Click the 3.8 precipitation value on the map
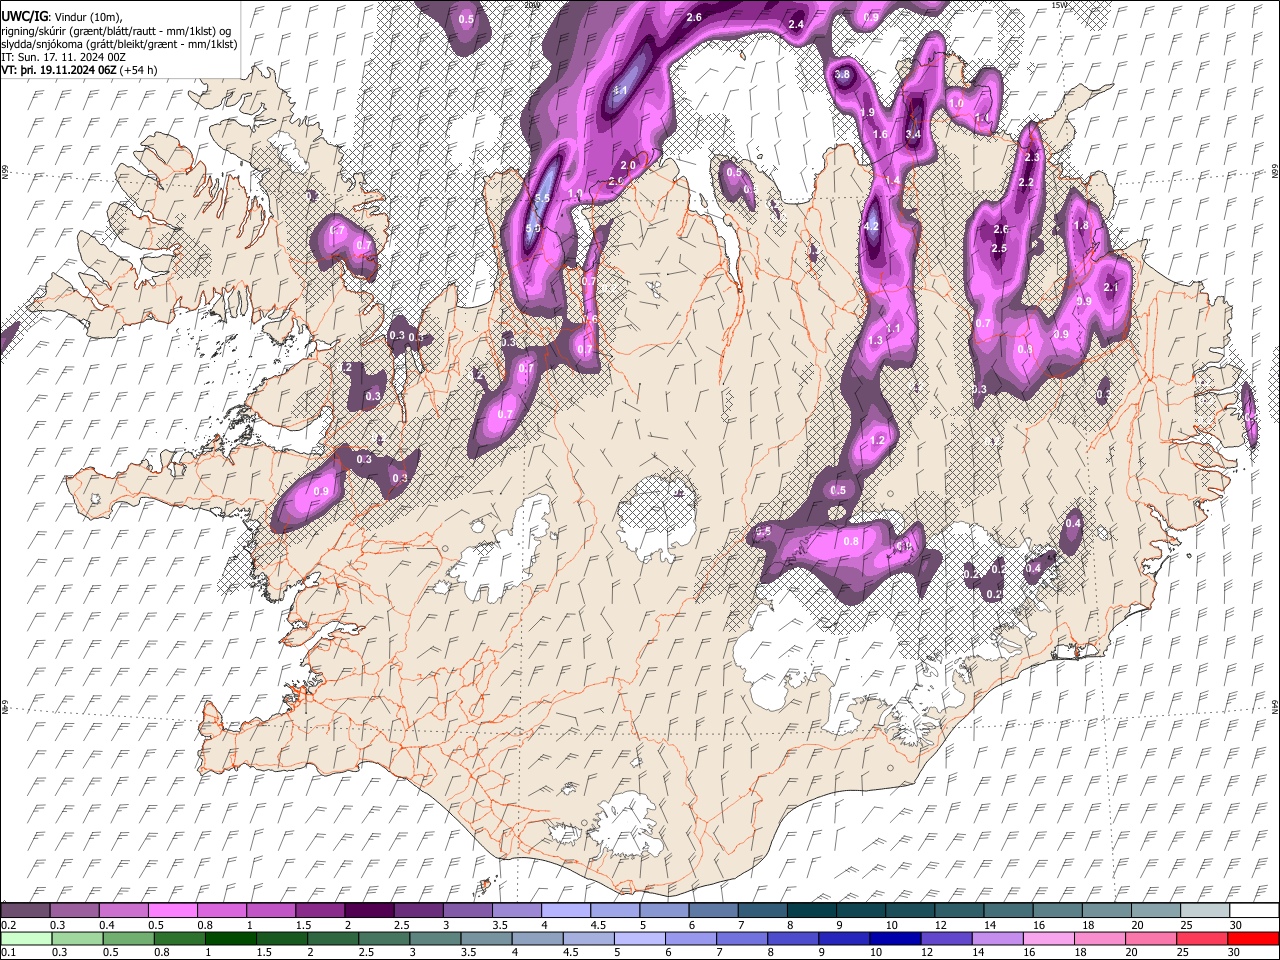The image size is (1280, 960). [x=842, y=75]
